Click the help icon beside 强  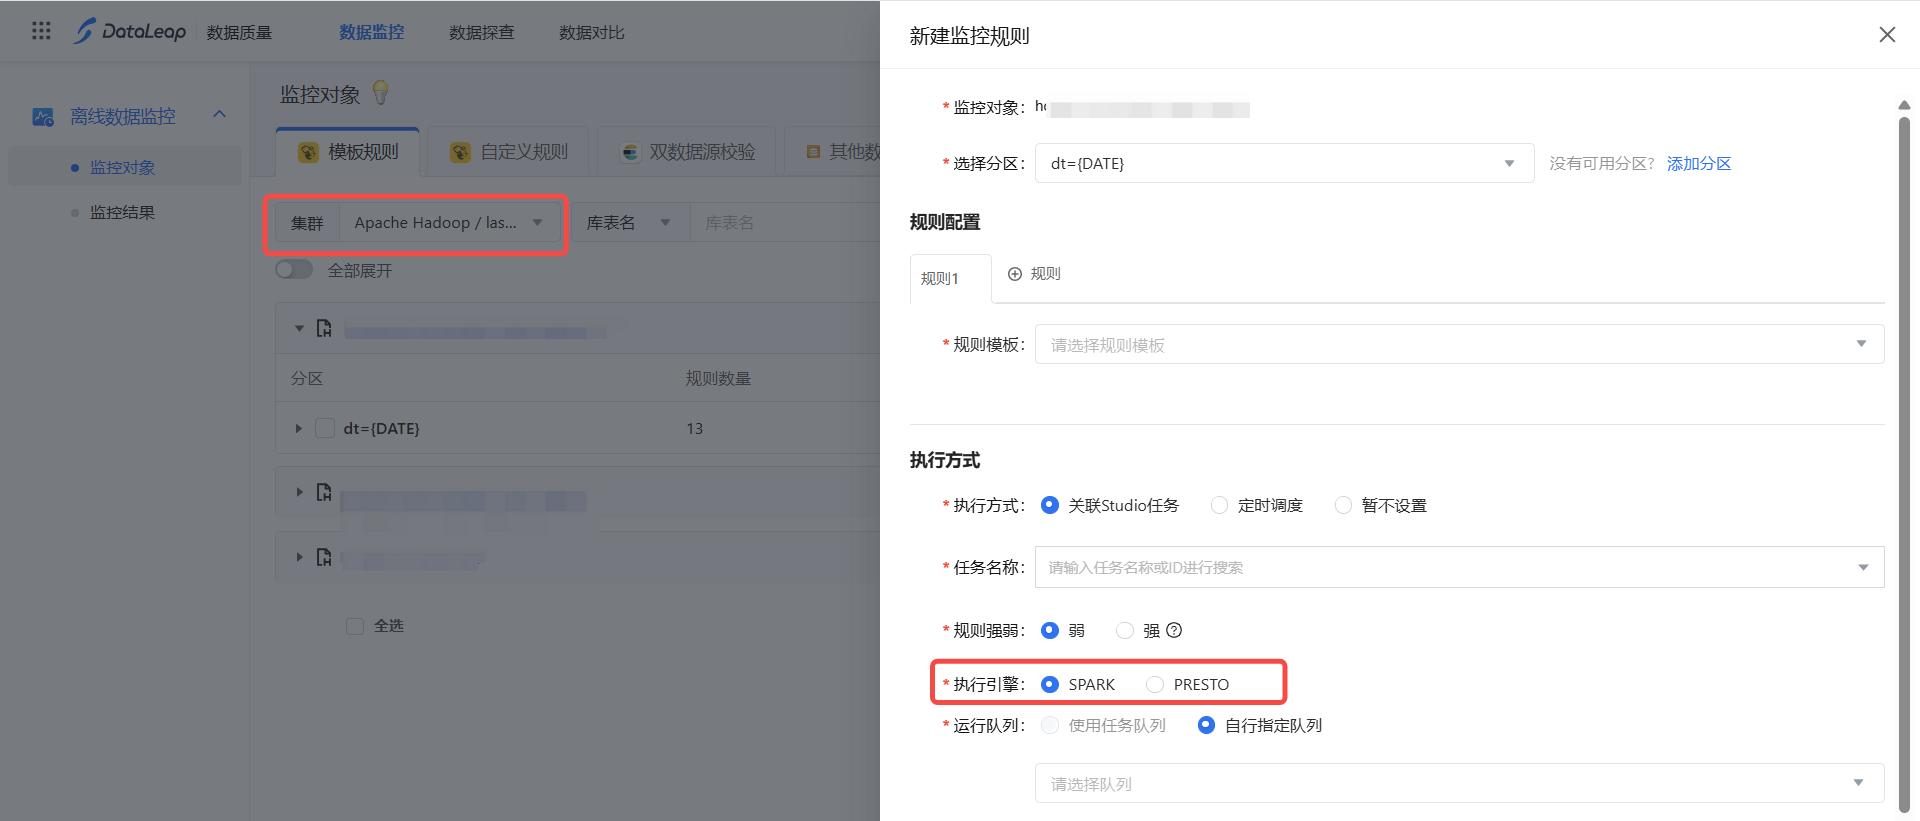click(1174, 630)
